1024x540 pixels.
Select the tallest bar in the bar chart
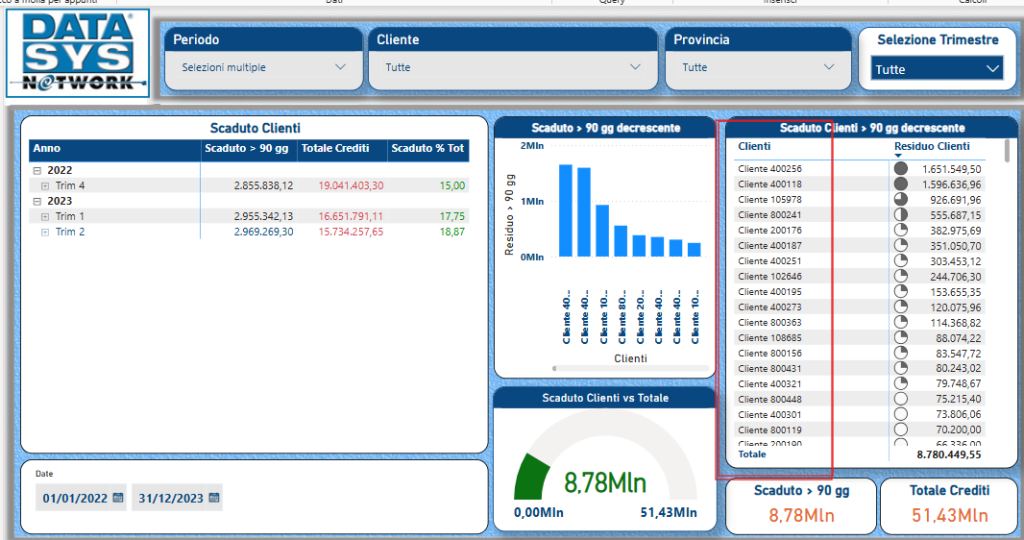565,210
